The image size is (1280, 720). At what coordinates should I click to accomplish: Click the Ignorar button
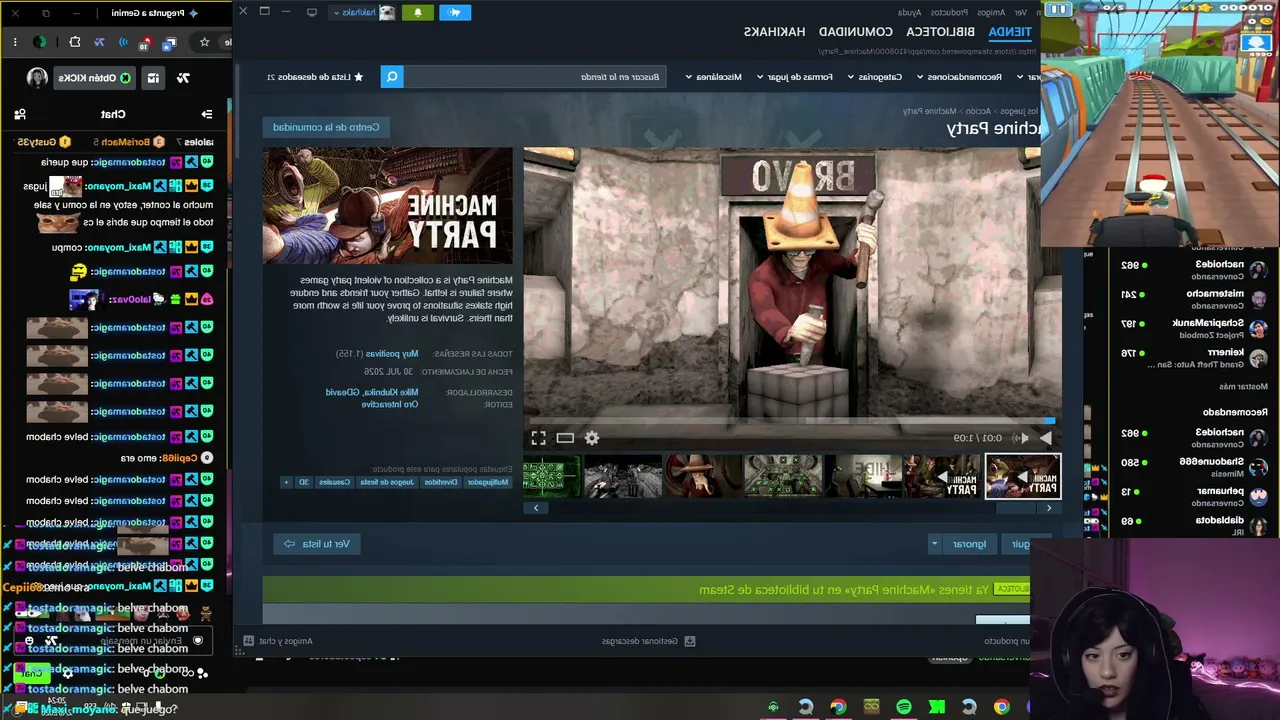(970, 544)
